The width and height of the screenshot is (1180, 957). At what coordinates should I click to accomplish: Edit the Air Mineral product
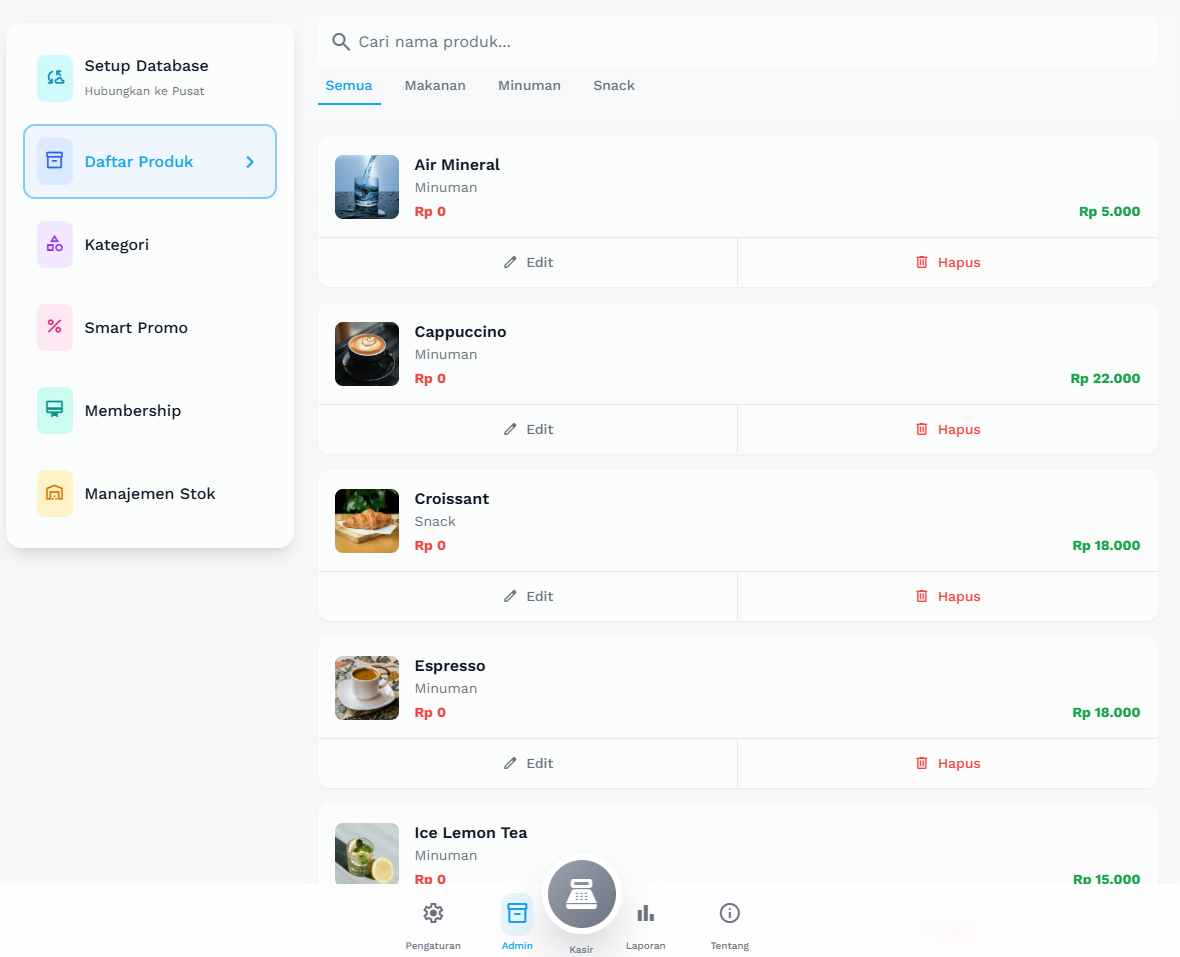(x=528, y=262)
